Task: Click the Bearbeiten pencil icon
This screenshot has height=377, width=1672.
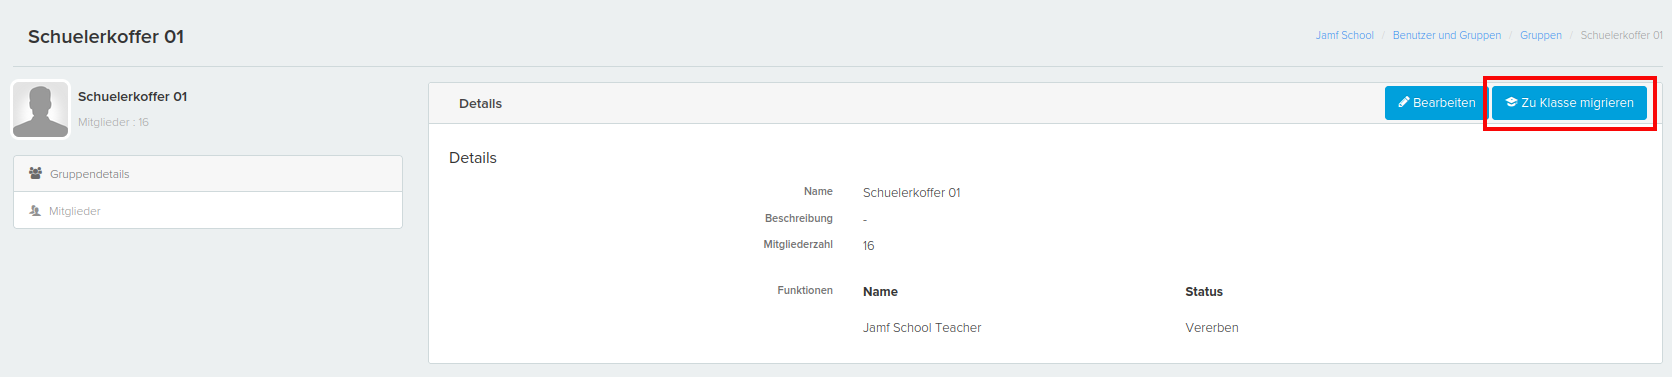Action: (1404, 103)
